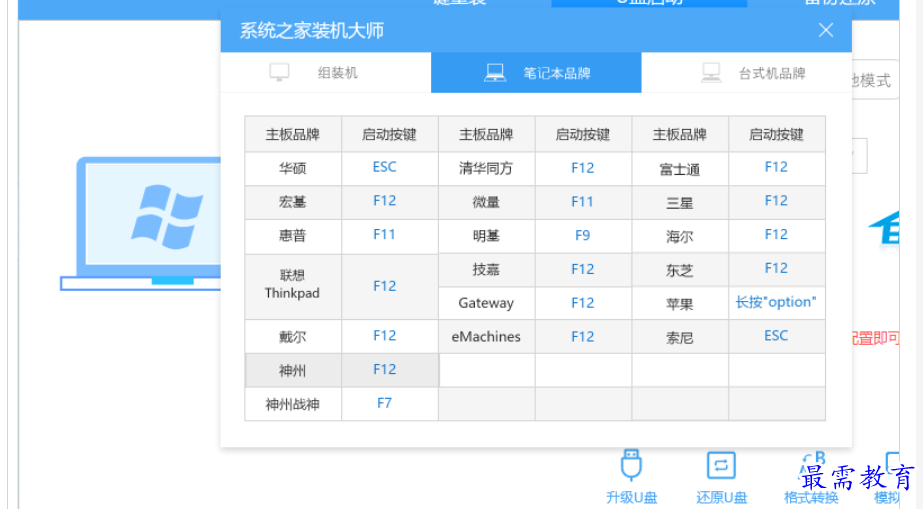The image size is (923, 509).
Task: Click the 还原U盘 restore icon
Action: coord(721,465)
